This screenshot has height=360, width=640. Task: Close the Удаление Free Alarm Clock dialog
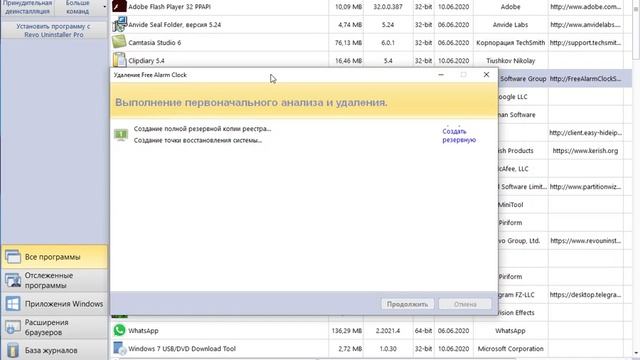point(486,75)
